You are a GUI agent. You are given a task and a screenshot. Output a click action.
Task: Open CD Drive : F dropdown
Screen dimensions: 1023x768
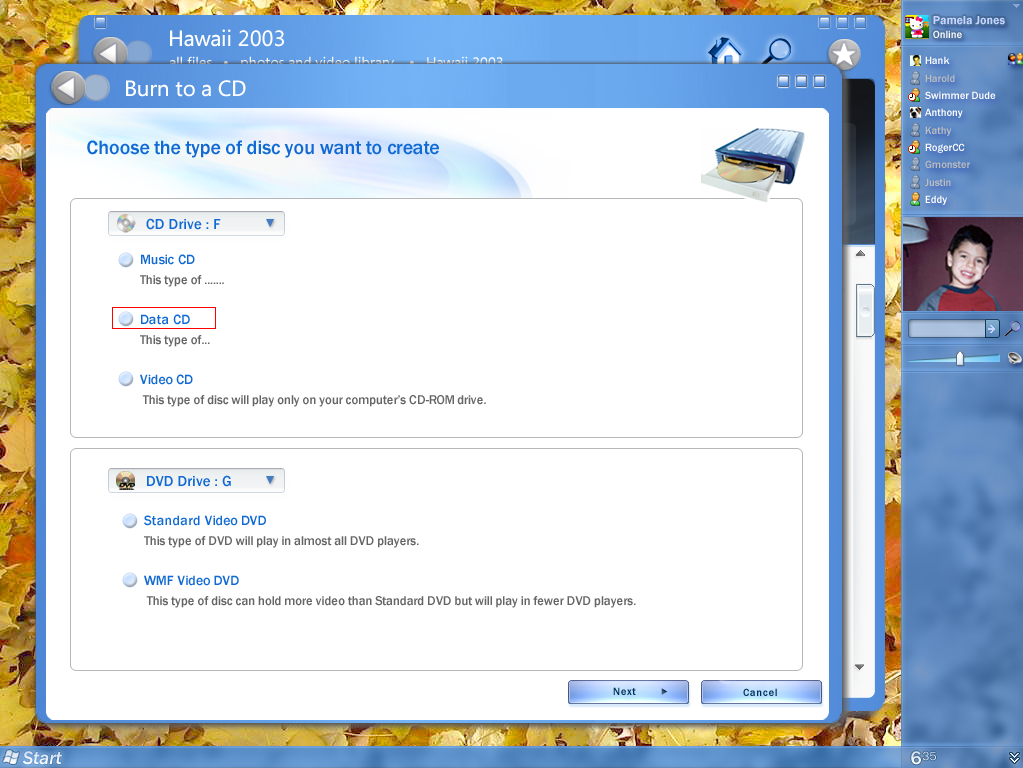click(196, 224)
